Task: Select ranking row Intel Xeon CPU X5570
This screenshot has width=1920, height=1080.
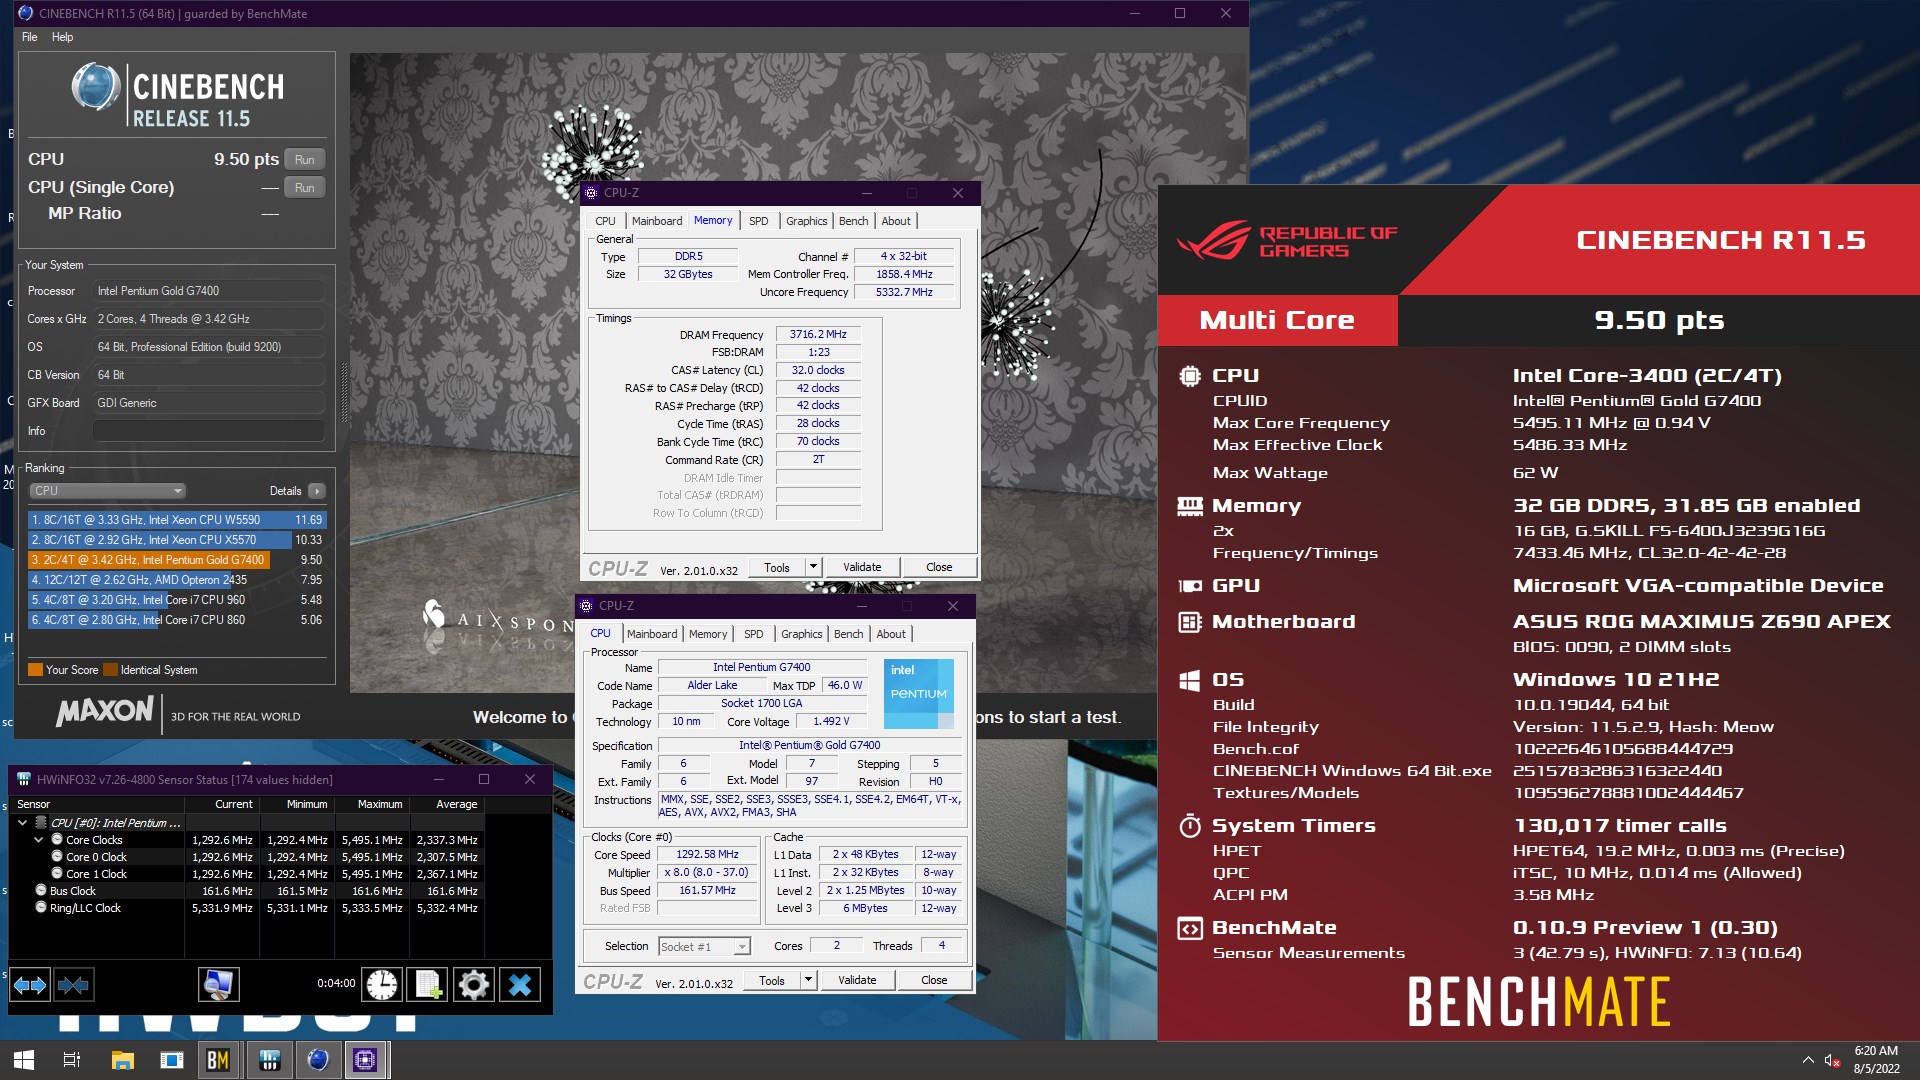Action: pyautogui.click(x=177, y=540)
